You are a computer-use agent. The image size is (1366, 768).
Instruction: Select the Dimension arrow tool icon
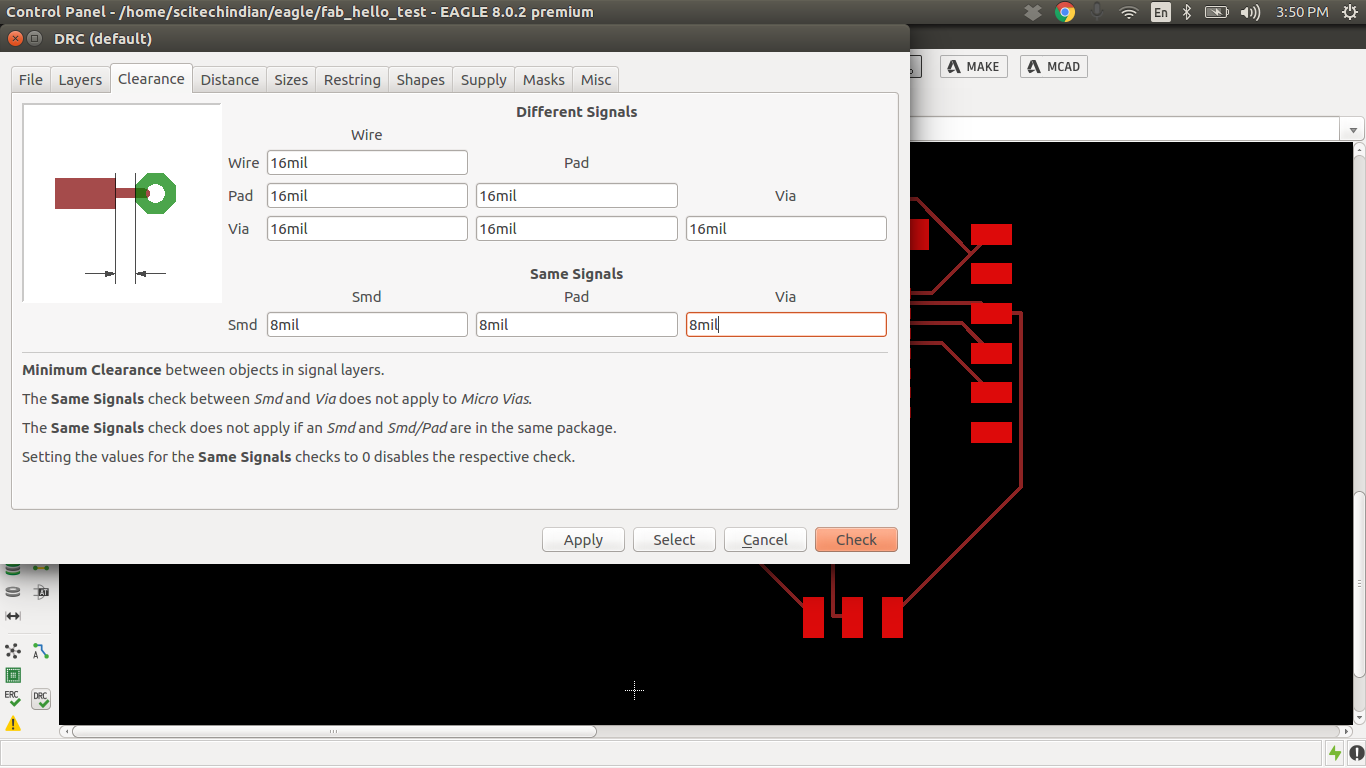click(x=13, y=616)
